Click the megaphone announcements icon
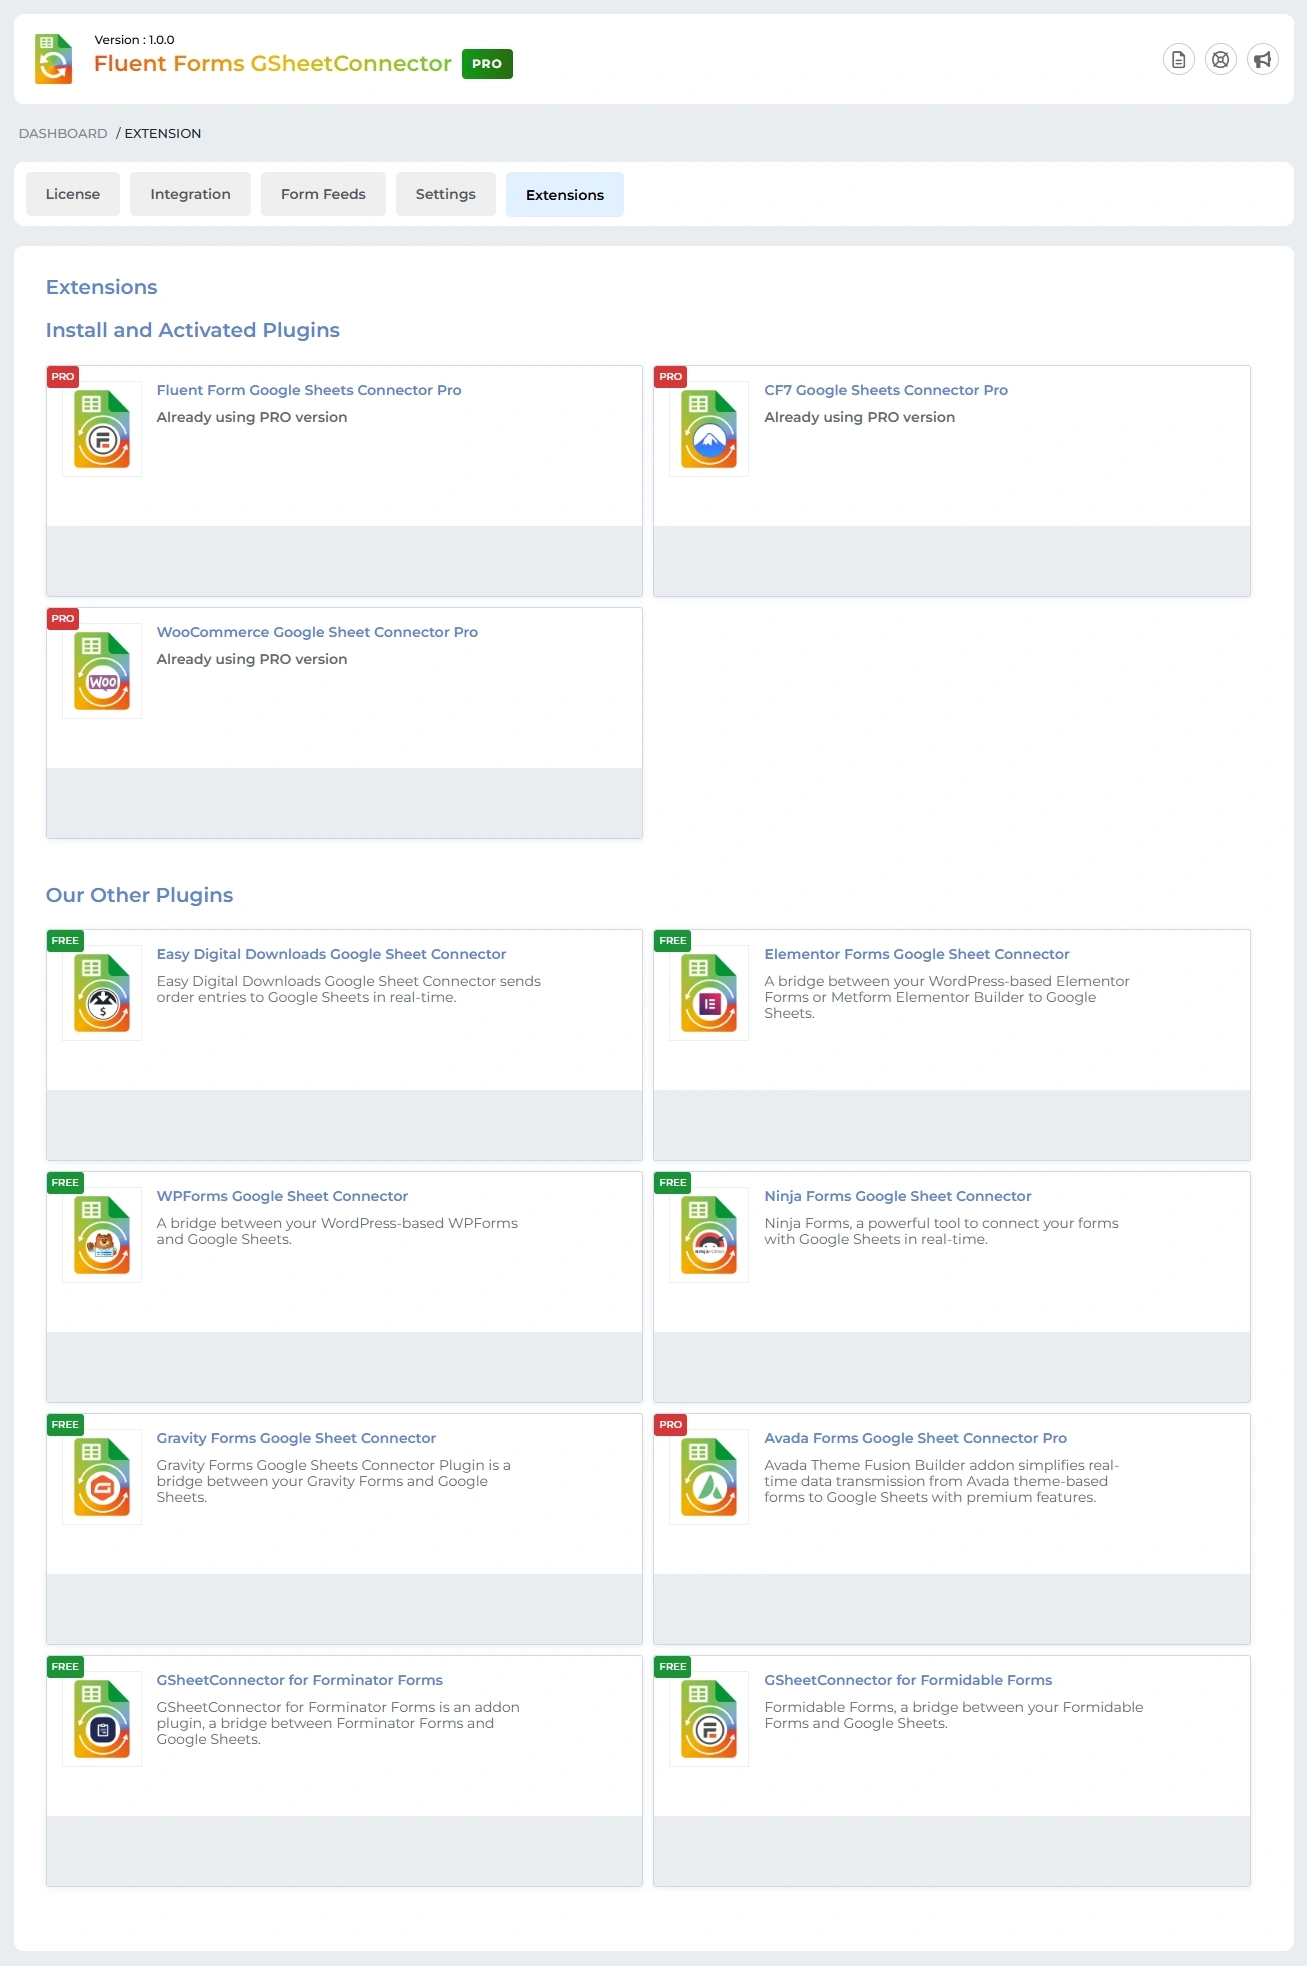Image resolution: width=1307 pixels, height=1966 pixels. pos(1262,60)
